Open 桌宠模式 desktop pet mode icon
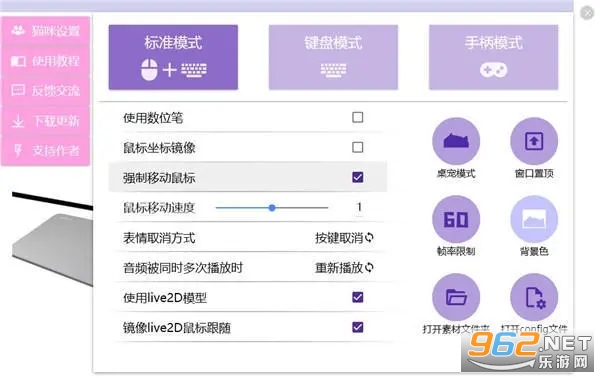 [x=456, y=141]
